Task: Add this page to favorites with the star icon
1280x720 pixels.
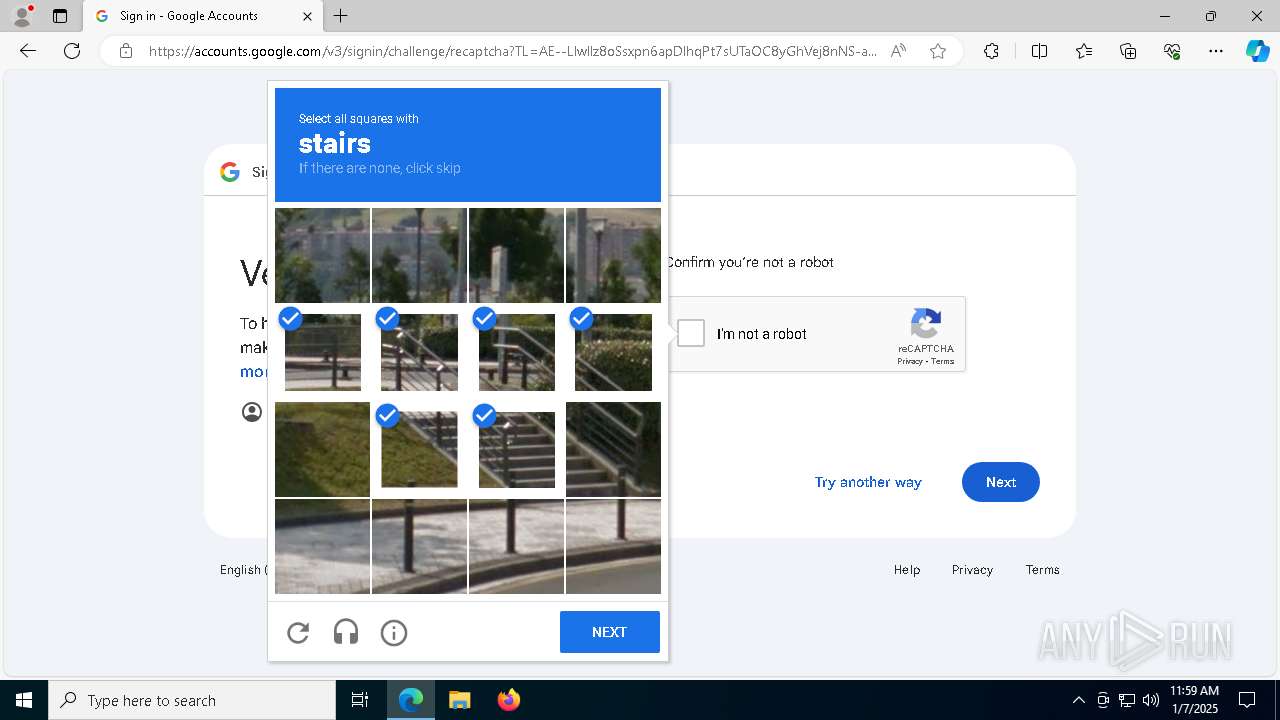Action: 938,51
